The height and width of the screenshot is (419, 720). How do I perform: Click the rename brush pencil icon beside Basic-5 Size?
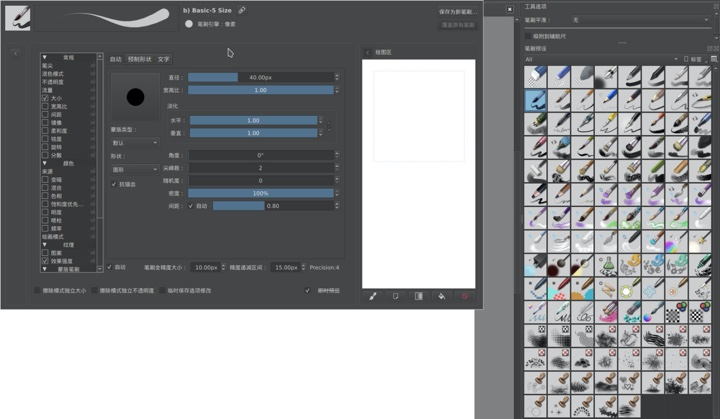click(242, 10)
